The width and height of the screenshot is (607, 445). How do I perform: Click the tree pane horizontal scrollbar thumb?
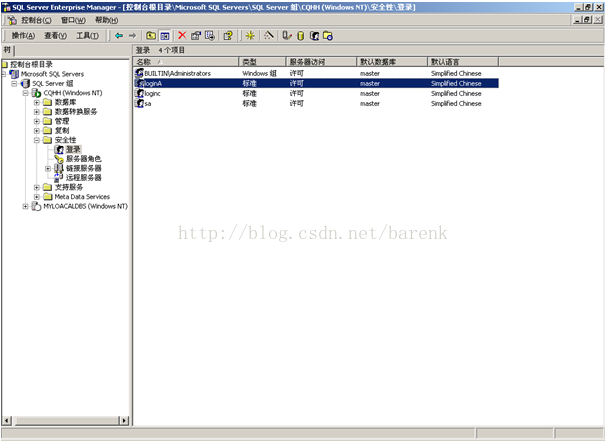(66, 420)
